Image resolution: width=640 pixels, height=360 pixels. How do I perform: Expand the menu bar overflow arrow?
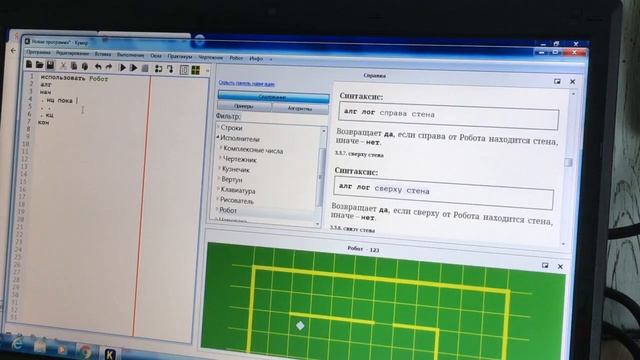click(270, 60)
